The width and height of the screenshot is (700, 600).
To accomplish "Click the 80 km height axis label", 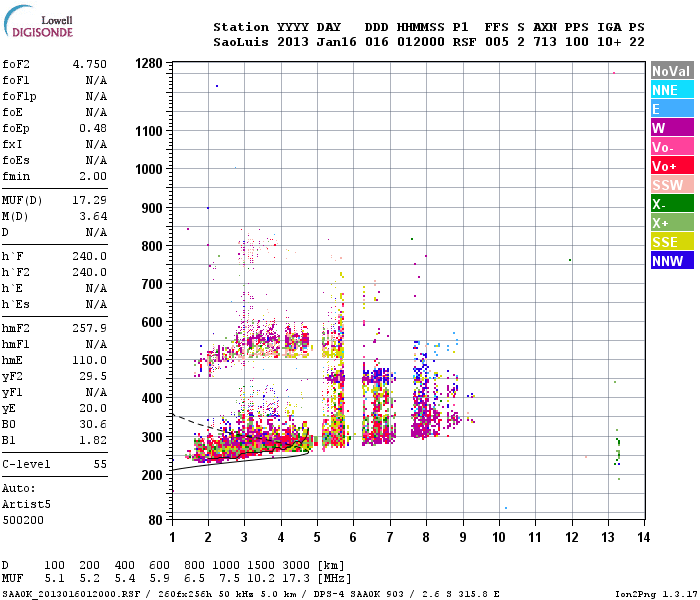I will tap(156, 520).
